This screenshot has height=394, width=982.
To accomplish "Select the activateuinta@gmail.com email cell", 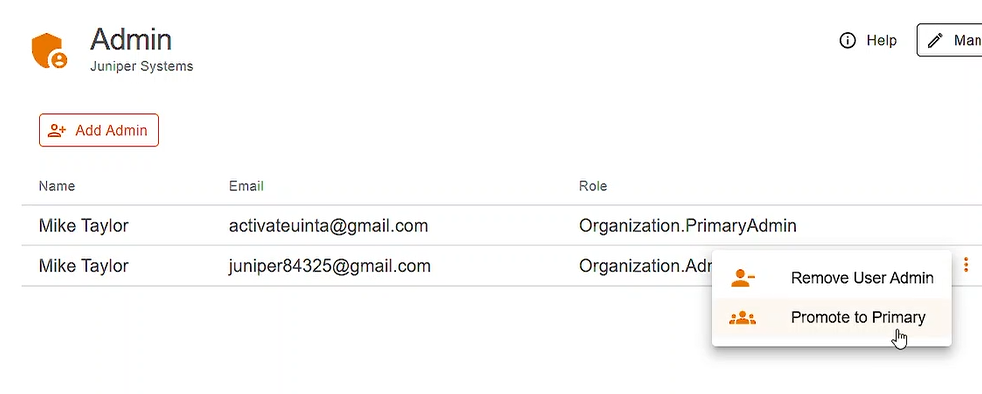I will pos(329,226).
